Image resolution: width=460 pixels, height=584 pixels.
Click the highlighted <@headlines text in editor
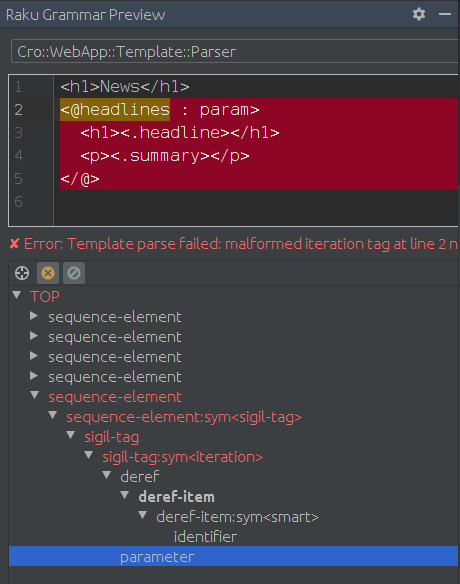115,110
